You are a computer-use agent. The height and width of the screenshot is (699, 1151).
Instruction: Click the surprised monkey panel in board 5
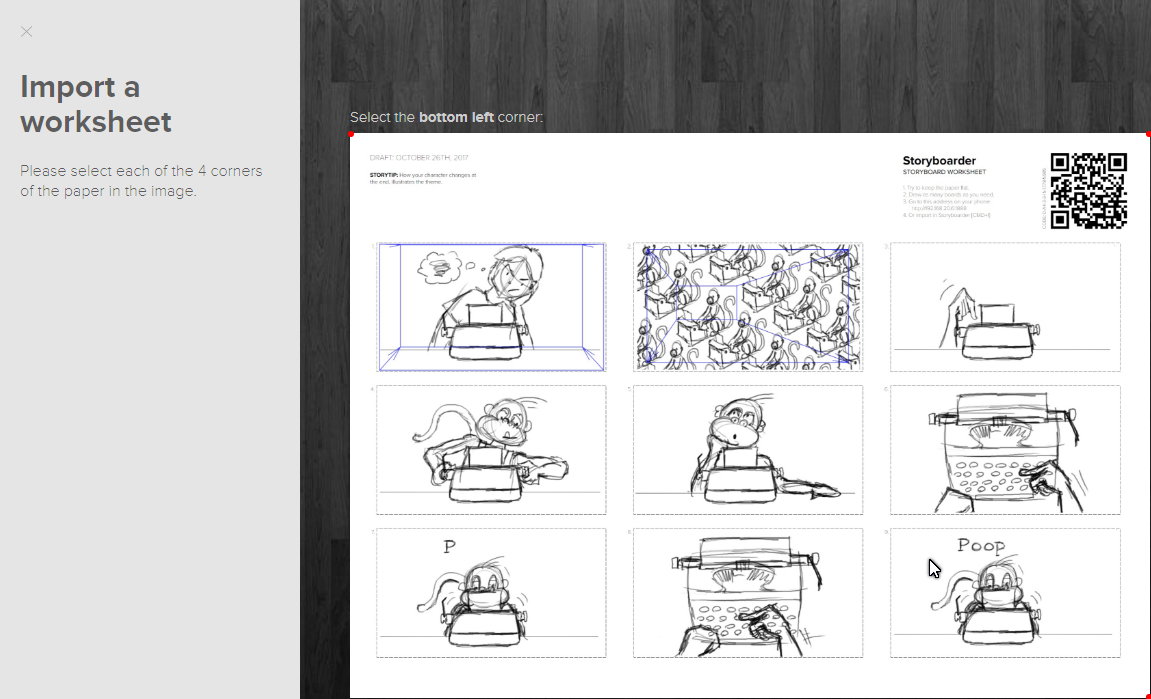click(x=748, y=449)
